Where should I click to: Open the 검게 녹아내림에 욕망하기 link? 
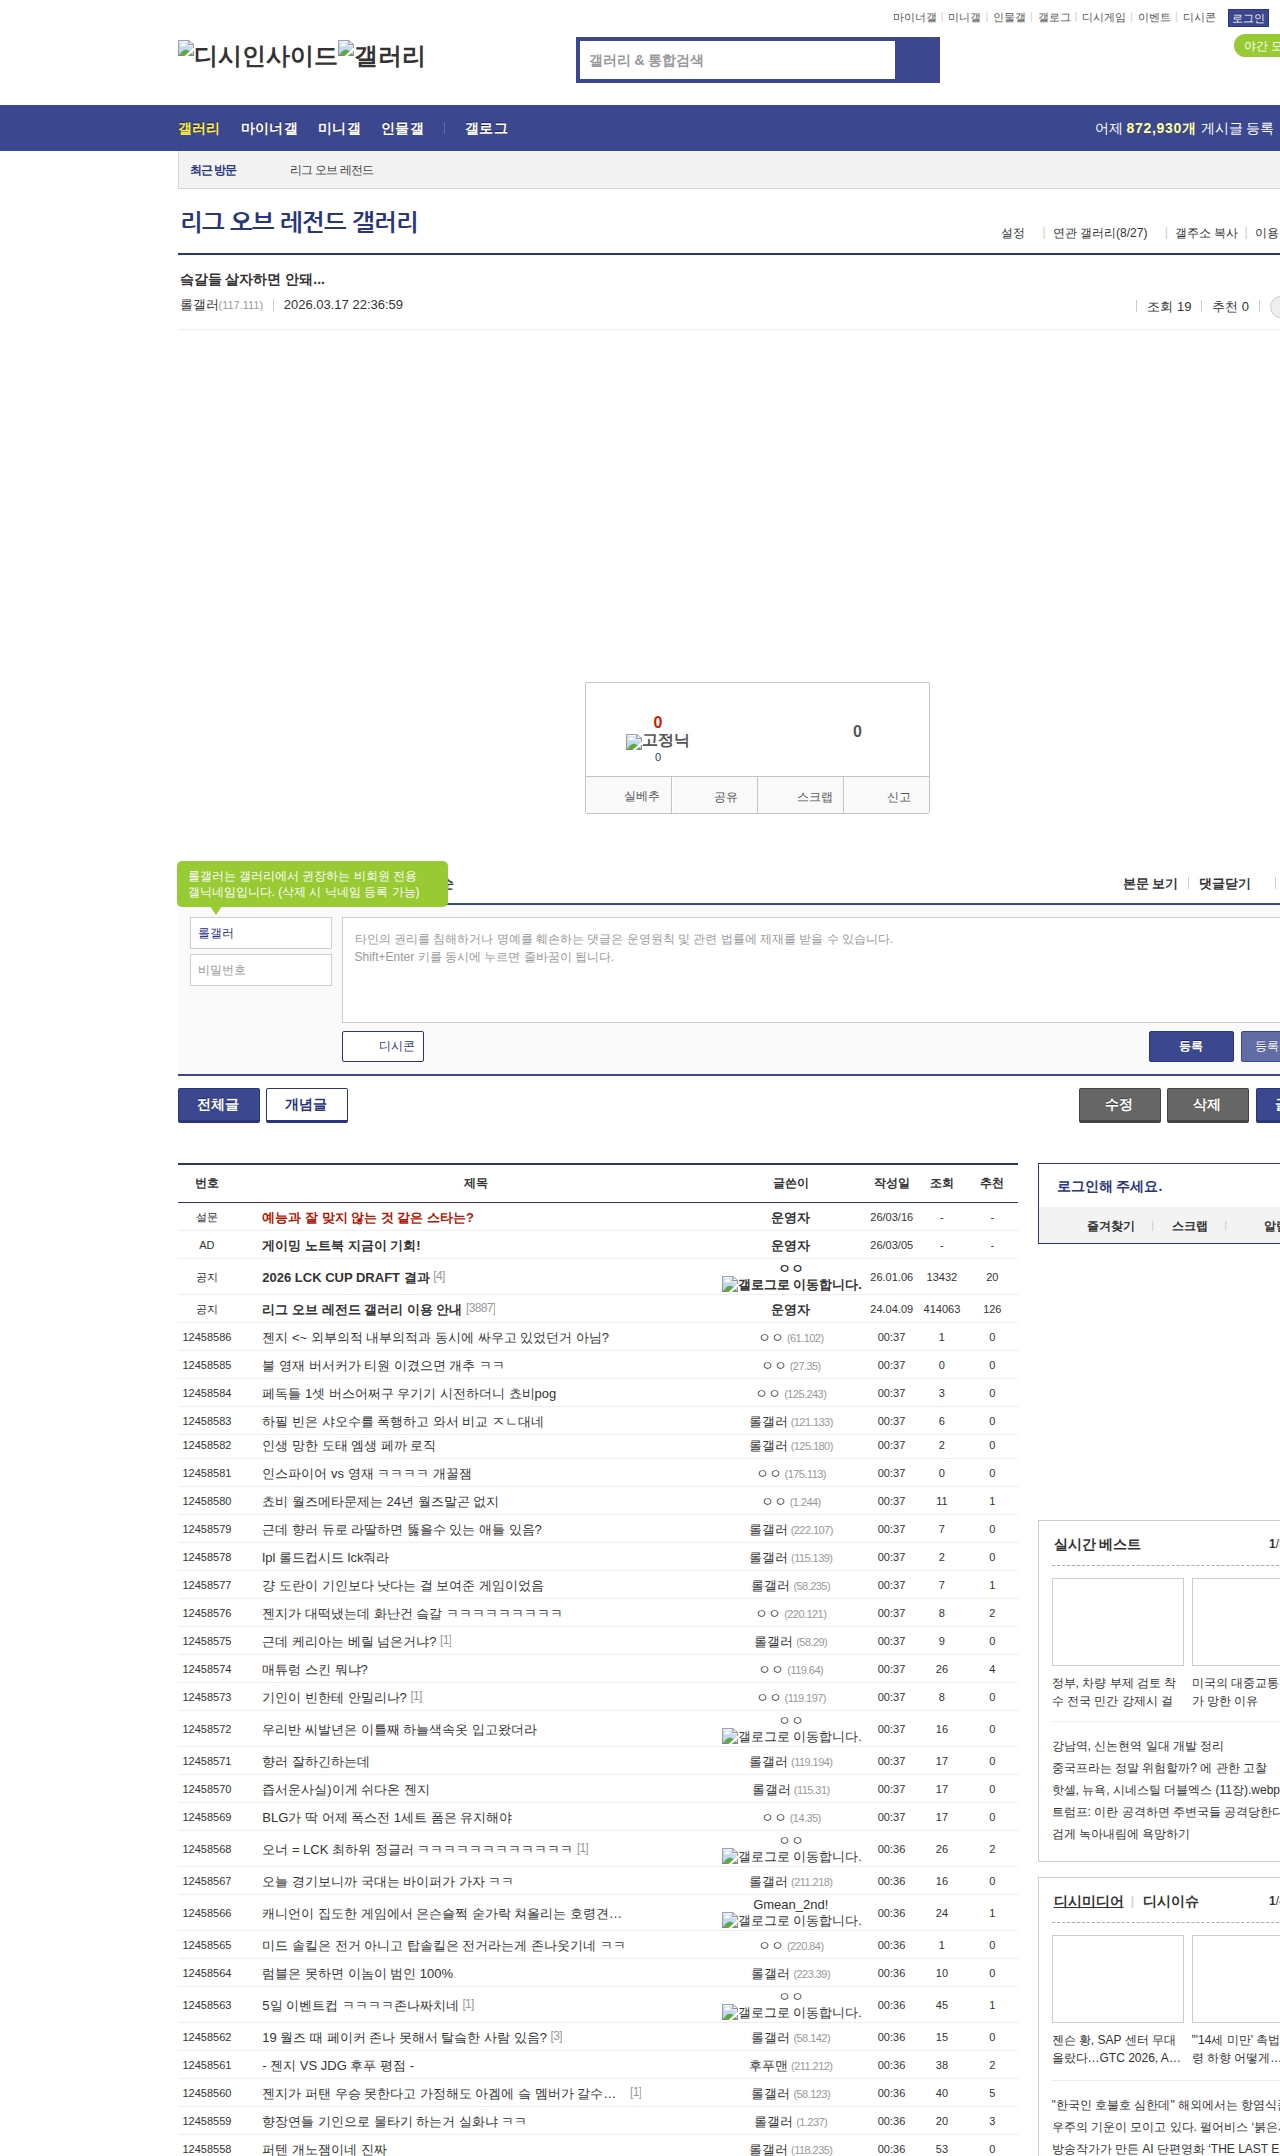pyautogui.click(x=1121, y=1833)
